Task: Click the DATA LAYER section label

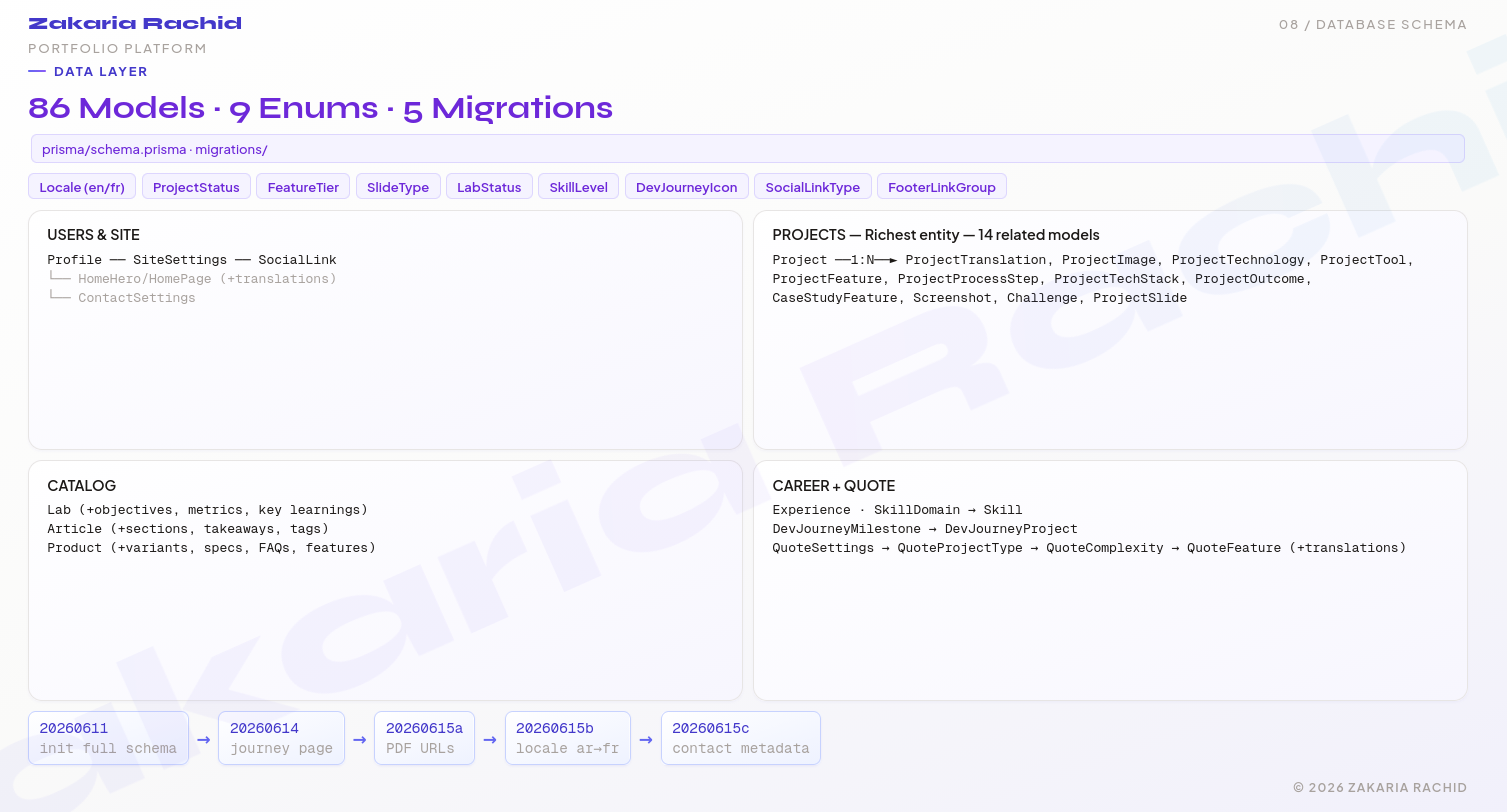Action: click(x=101, y=72)
